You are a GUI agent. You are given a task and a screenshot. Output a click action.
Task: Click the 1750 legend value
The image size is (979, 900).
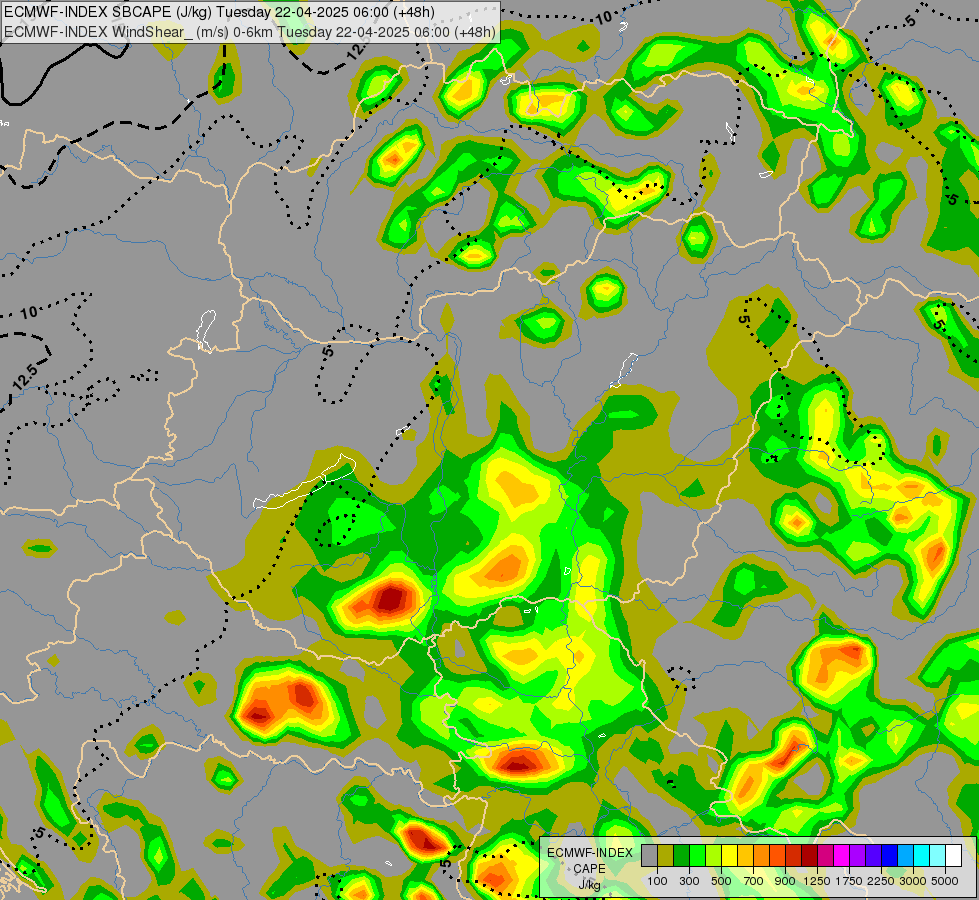[x=849, y=881]
